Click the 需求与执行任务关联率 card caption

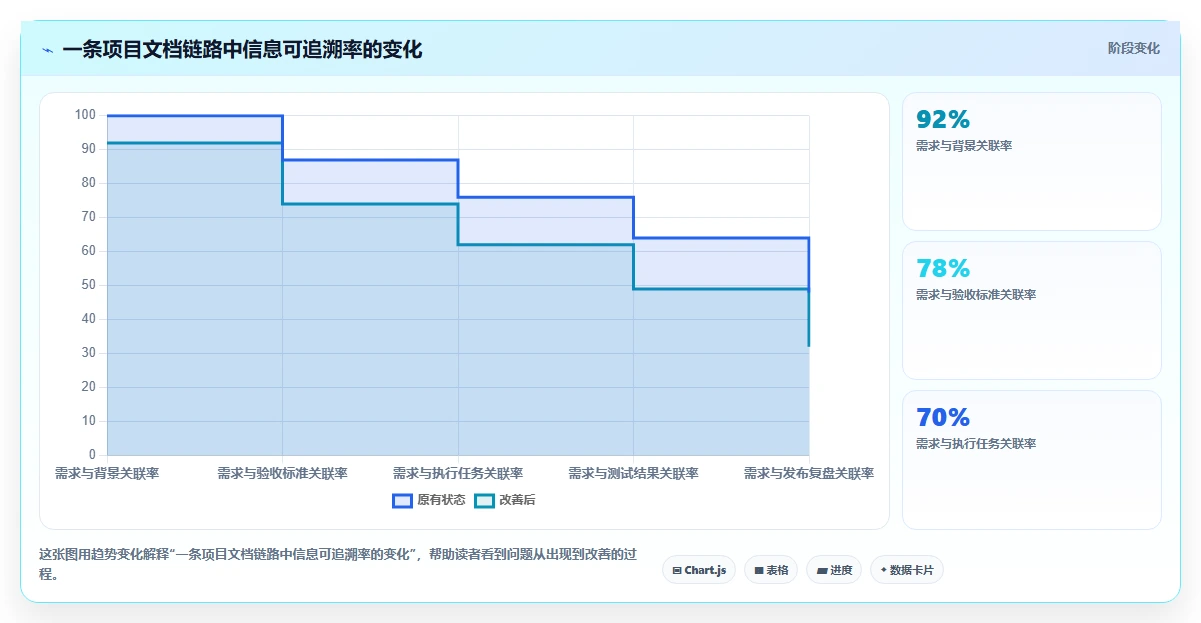point(976,444)
